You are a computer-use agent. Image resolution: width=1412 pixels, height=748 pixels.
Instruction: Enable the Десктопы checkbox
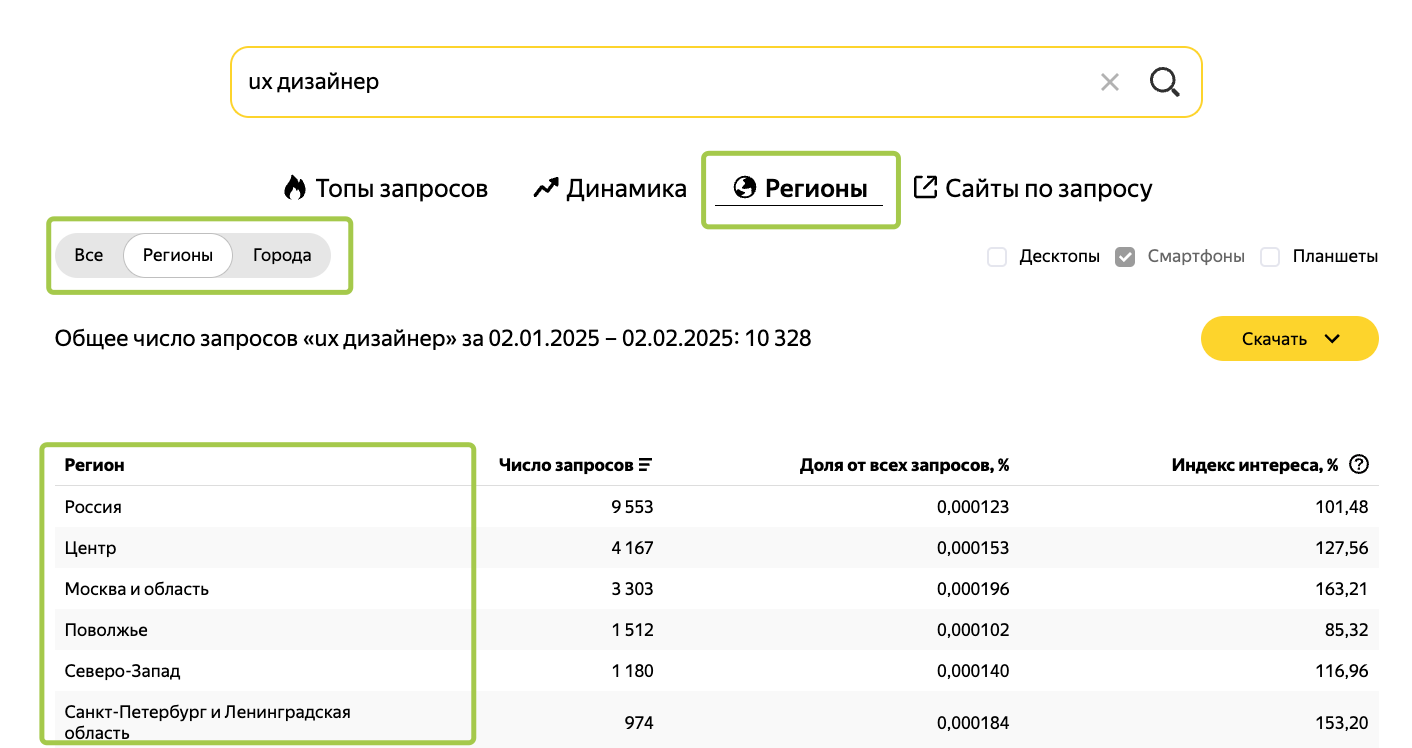pyautogui.click(x=997, y=257)
